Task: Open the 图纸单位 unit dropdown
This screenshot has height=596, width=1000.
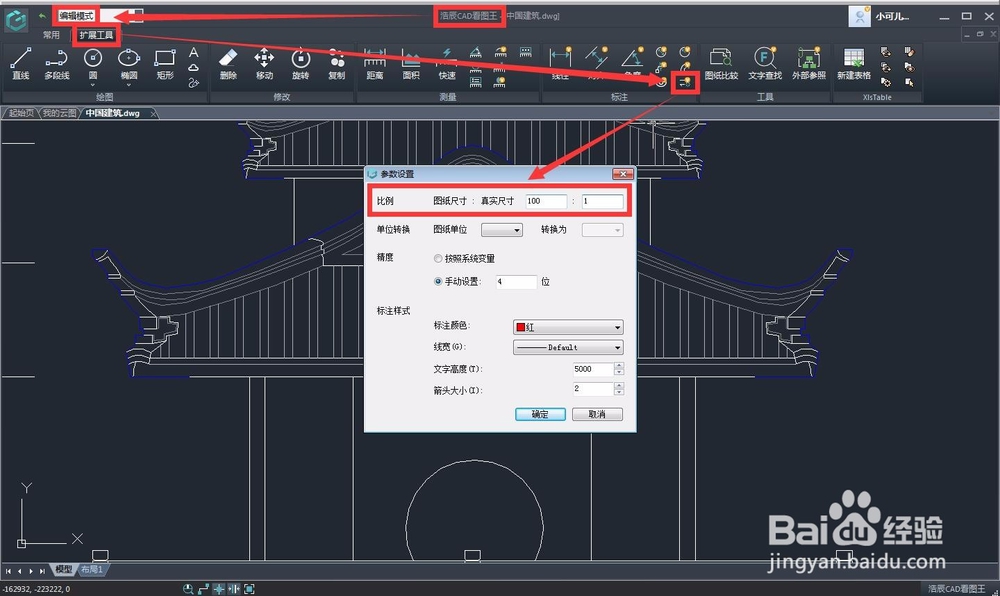Action: [502, 230]
